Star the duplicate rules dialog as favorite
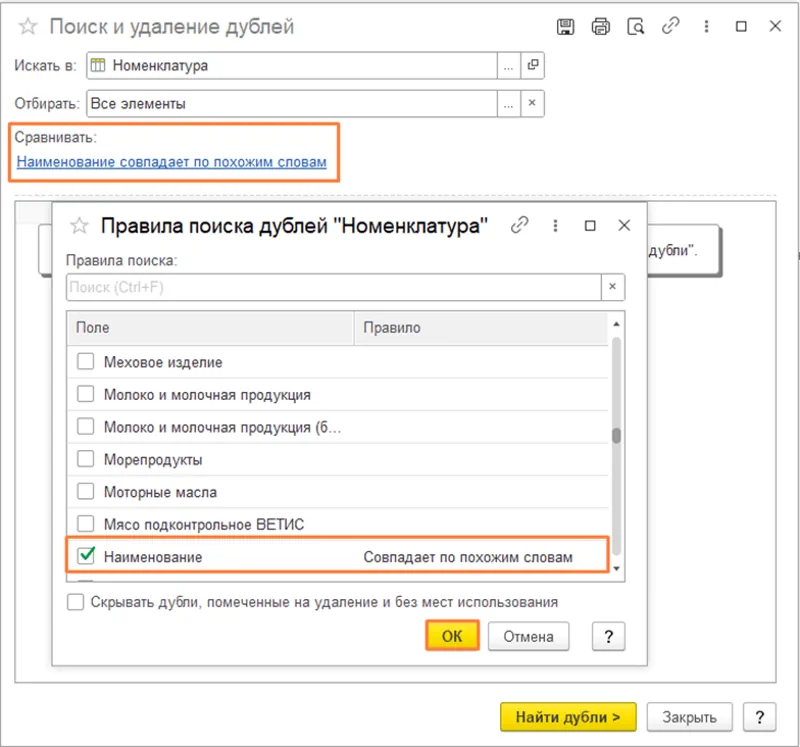The width and height of the screenshot is (800, 747). (77, 226)
